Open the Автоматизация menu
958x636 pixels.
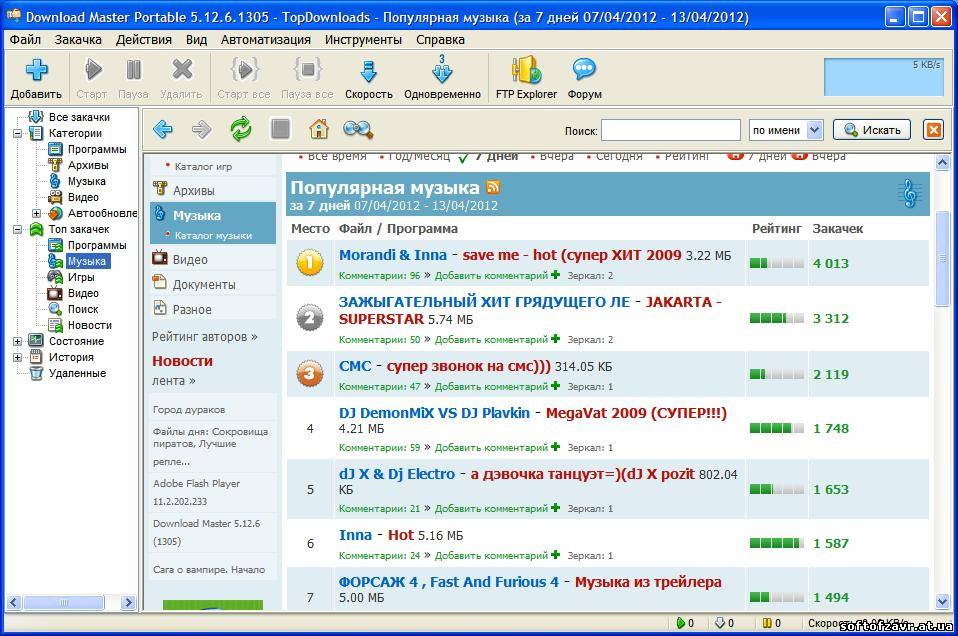pyautogui.click(x=266, y=40)
